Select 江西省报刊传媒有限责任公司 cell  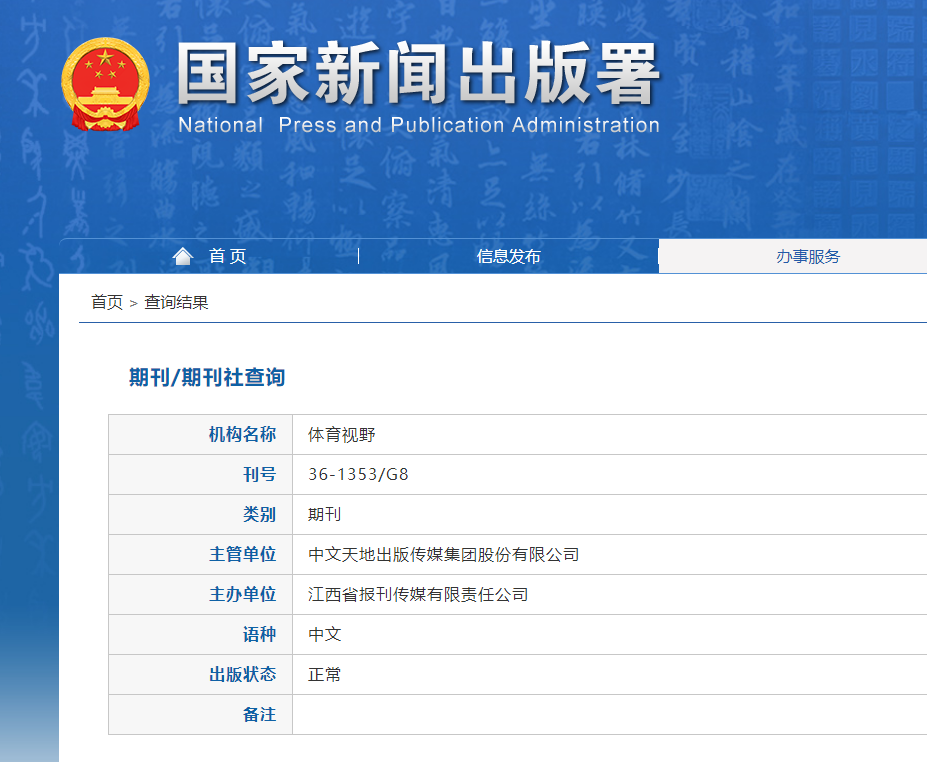pyautogui.click(x=418, y=595)
